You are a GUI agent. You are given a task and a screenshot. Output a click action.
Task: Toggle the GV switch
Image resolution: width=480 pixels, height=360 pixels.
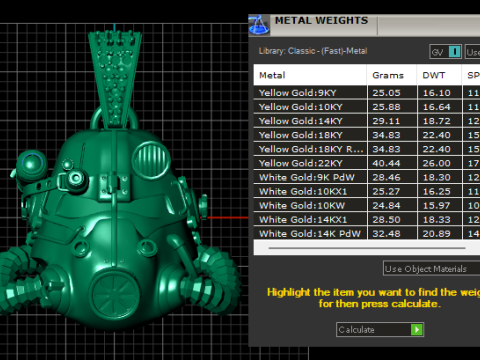point(446,52)
